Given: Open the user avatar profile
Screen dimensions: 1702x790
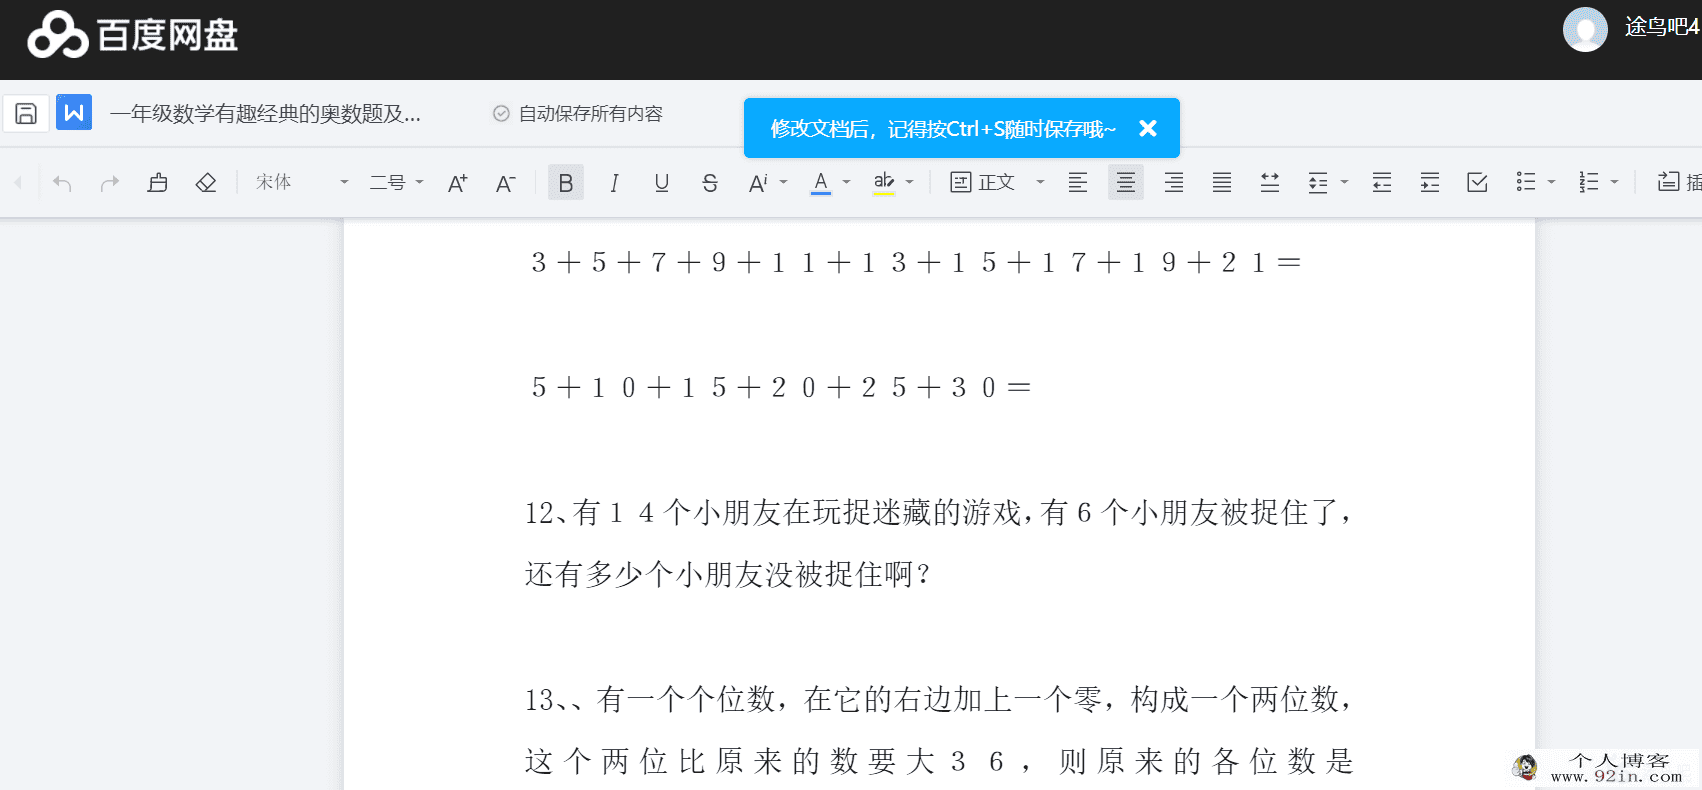Looking at the screenshot, I should [1585, 29].
